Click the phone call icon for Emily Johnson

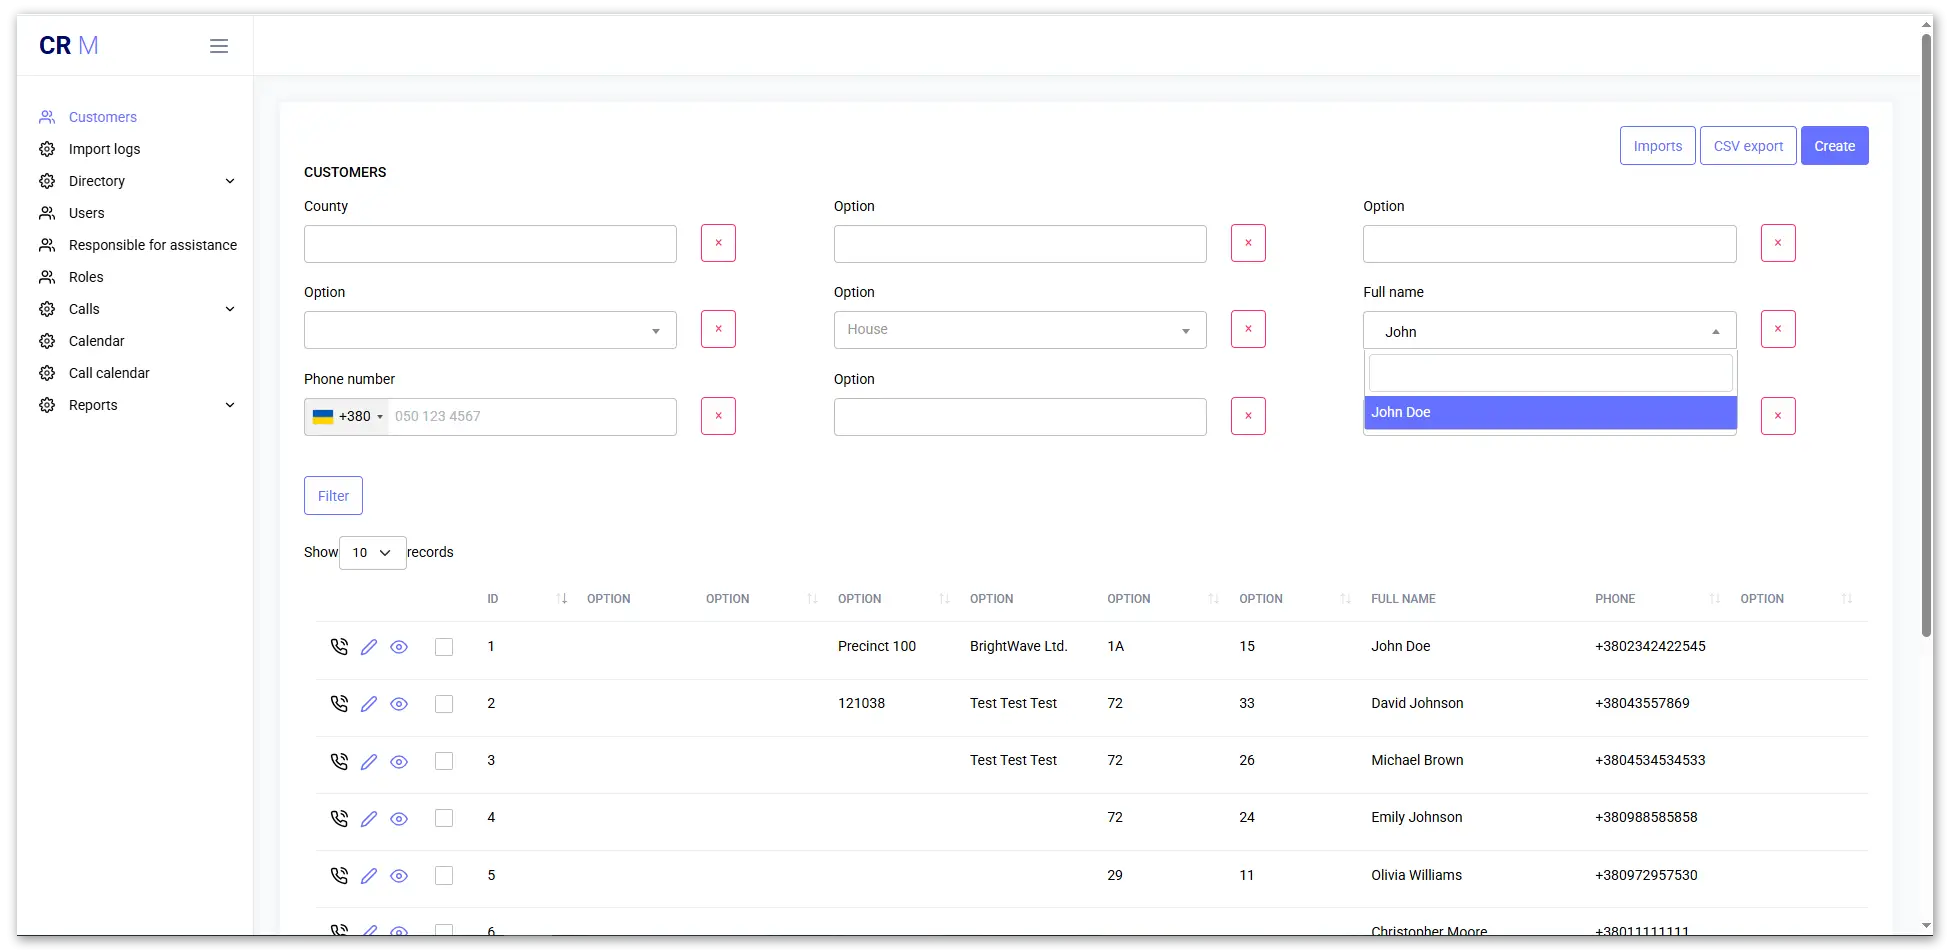[339, 818]
